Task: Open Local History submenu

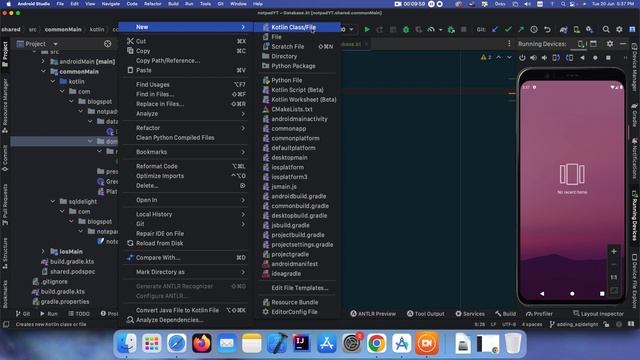Action: [x=186, y=214]
